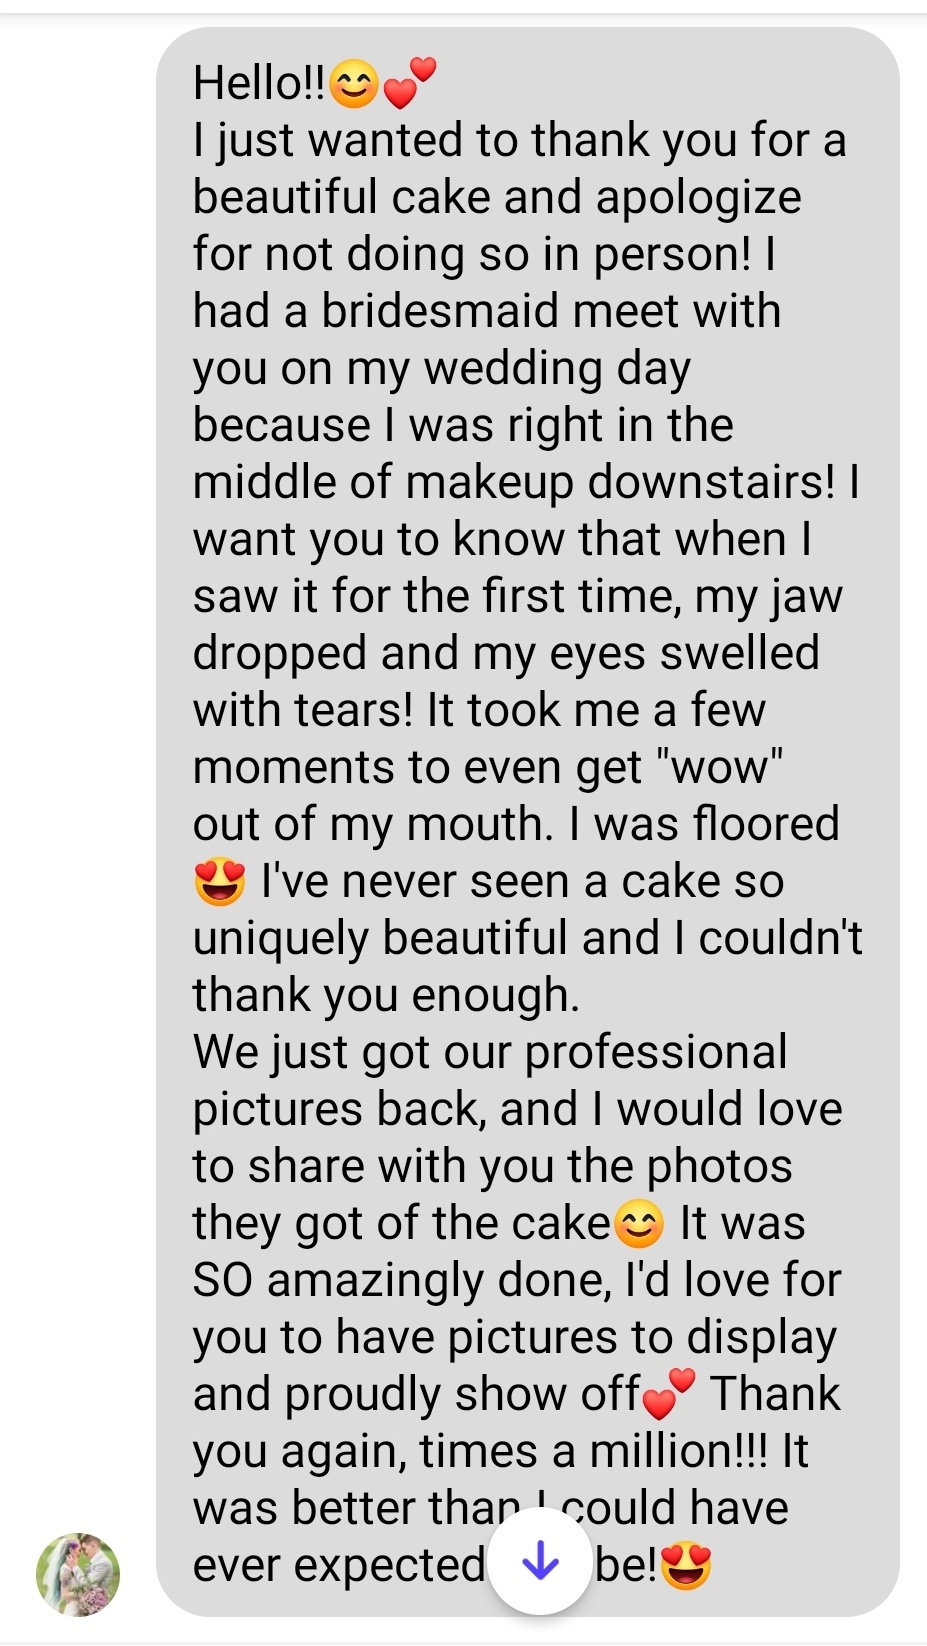Tap the two hearts emoji on first line
Image resolution: width=927 pixels, height=1646 pixels.
click(x=410, y=82)
